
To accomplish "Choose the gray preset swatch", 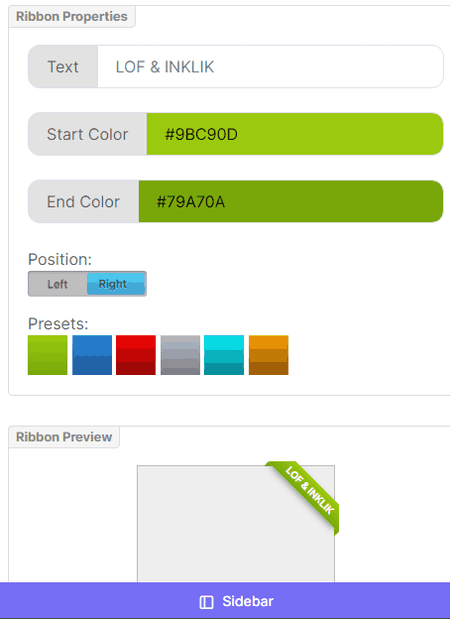I will click(x=180, y=355).
